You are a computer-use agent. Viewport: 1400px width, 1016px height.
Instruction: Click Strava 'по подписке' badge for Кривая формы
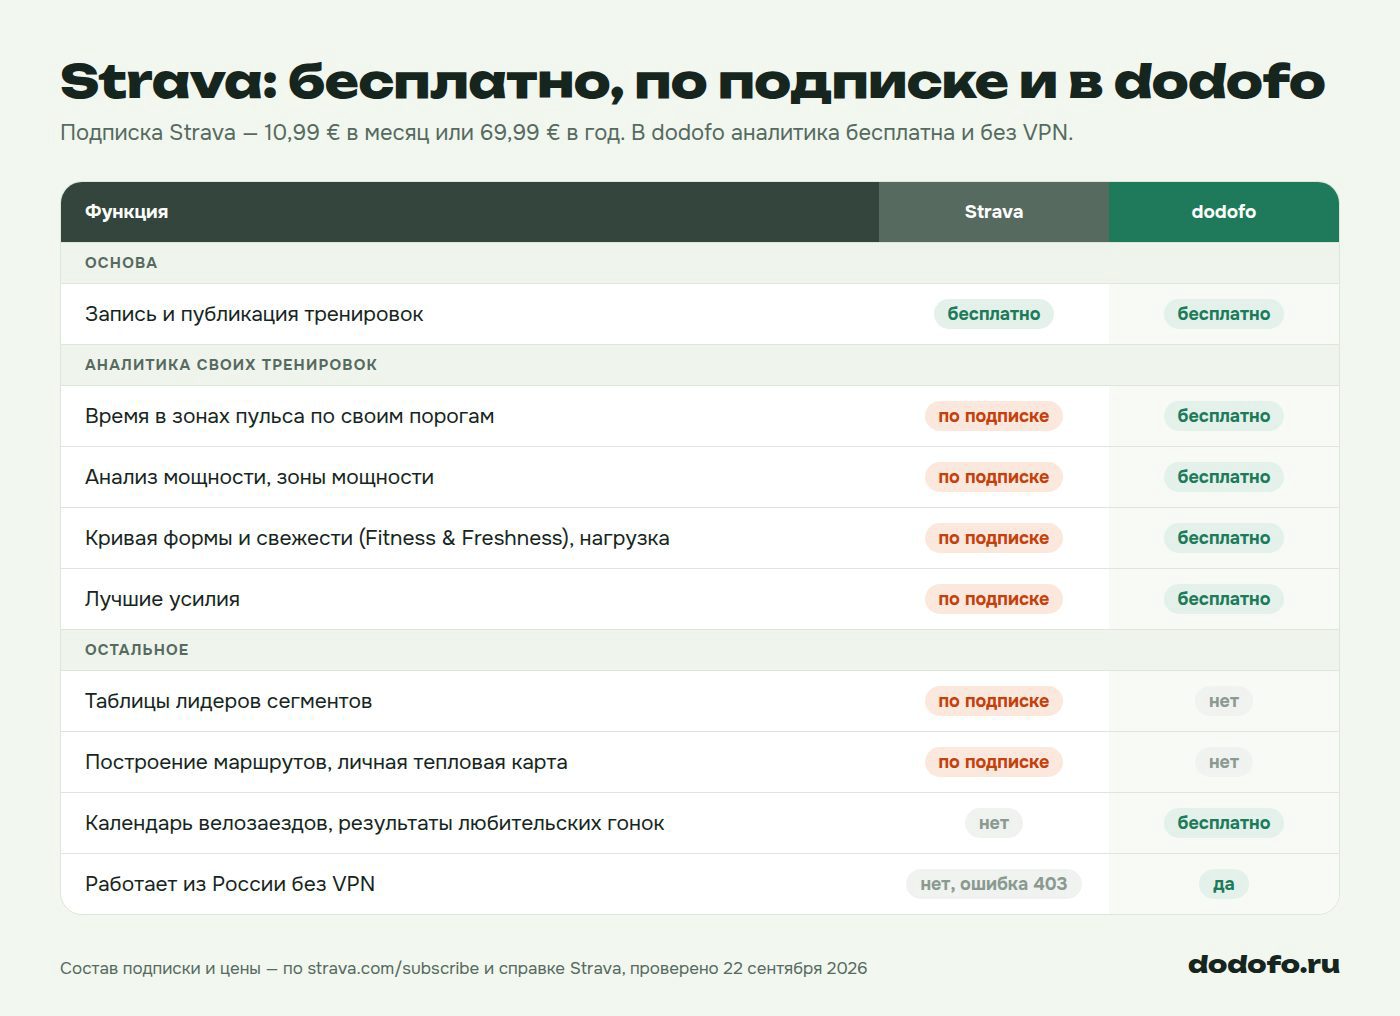point(993,538)
